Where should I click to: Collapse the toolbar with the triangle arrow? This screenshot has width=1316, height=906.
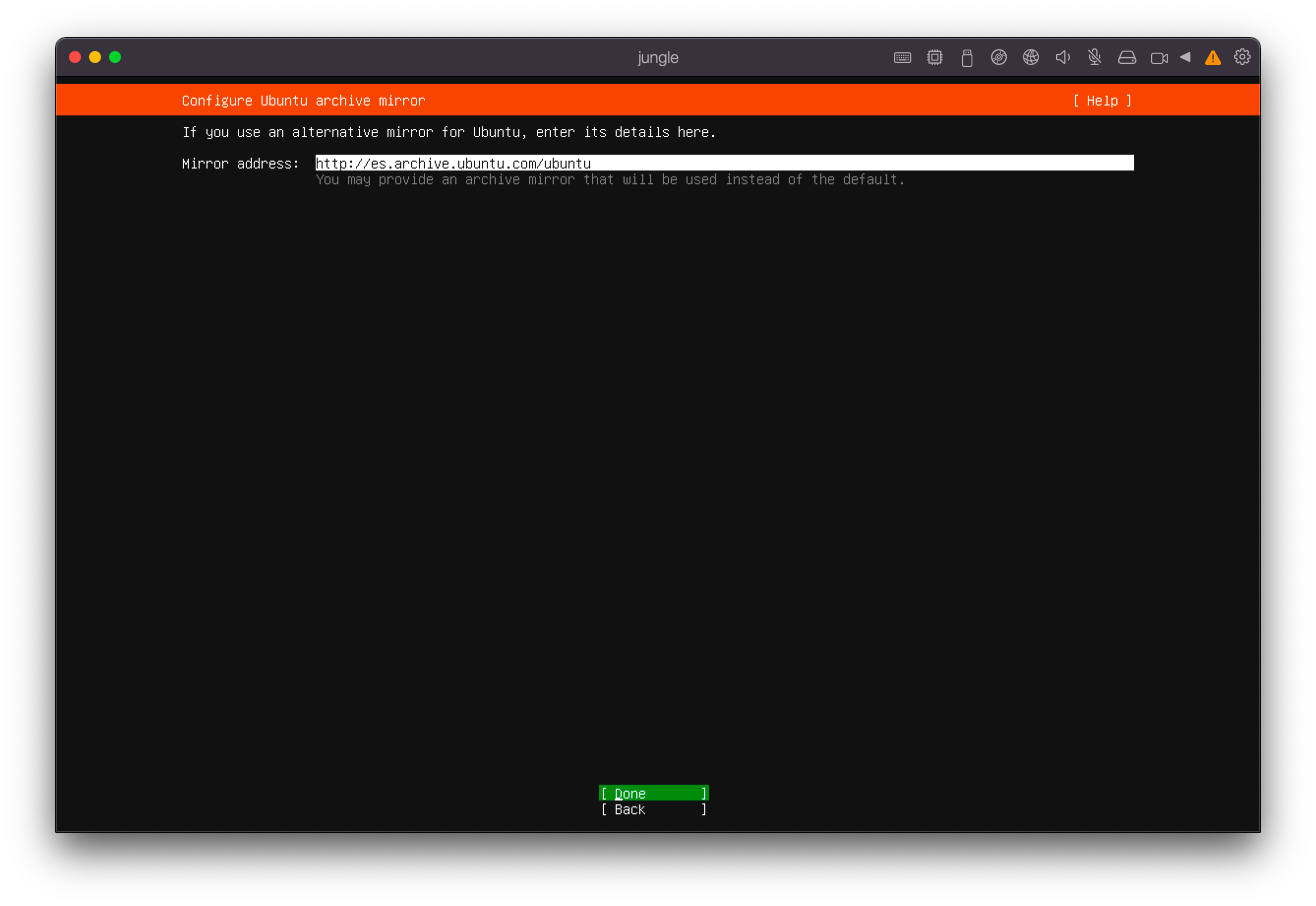(x=1185, y=57)
